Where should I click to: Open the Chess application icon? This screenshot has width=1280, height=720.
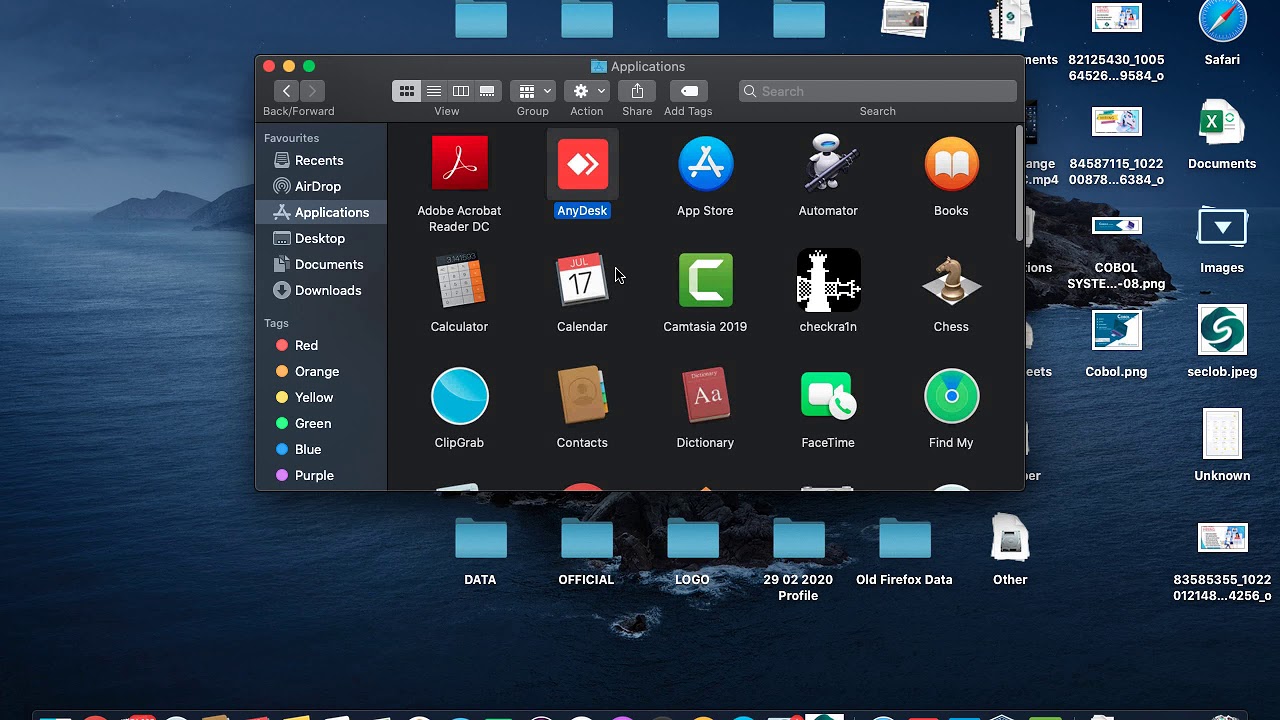951,279
